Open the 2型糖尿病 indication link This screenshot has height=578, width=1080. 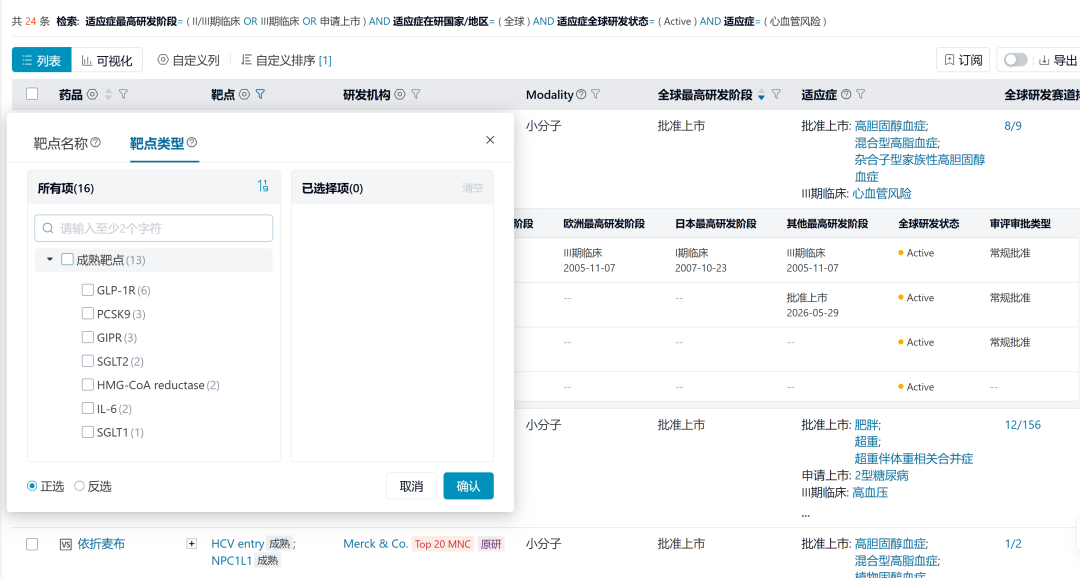pyautogui.click(x=882, y=475)
